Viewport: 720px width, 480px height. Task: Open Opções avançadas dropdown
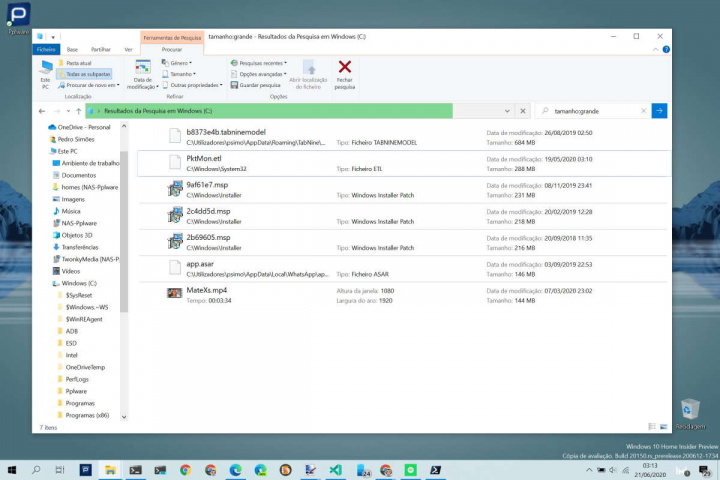[x=262, y=74]
